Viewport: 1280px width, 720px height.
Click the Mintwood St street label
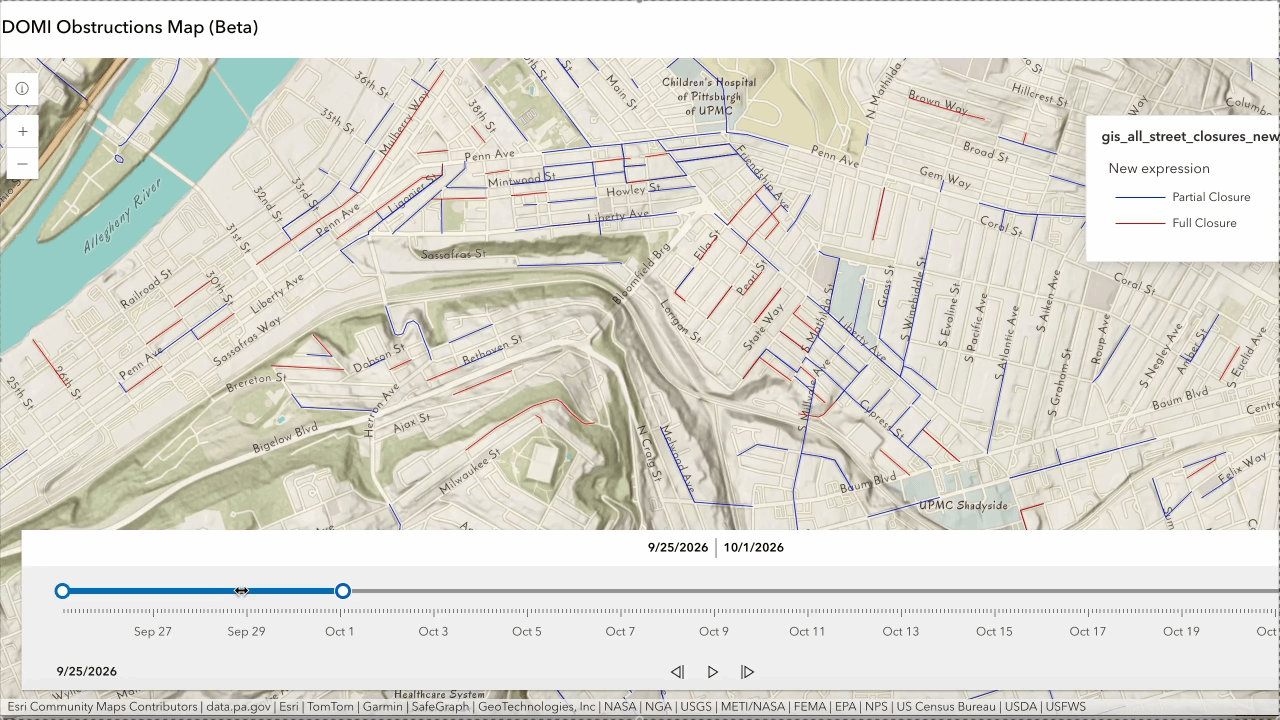pyautogui.click(x=520, y=180)
